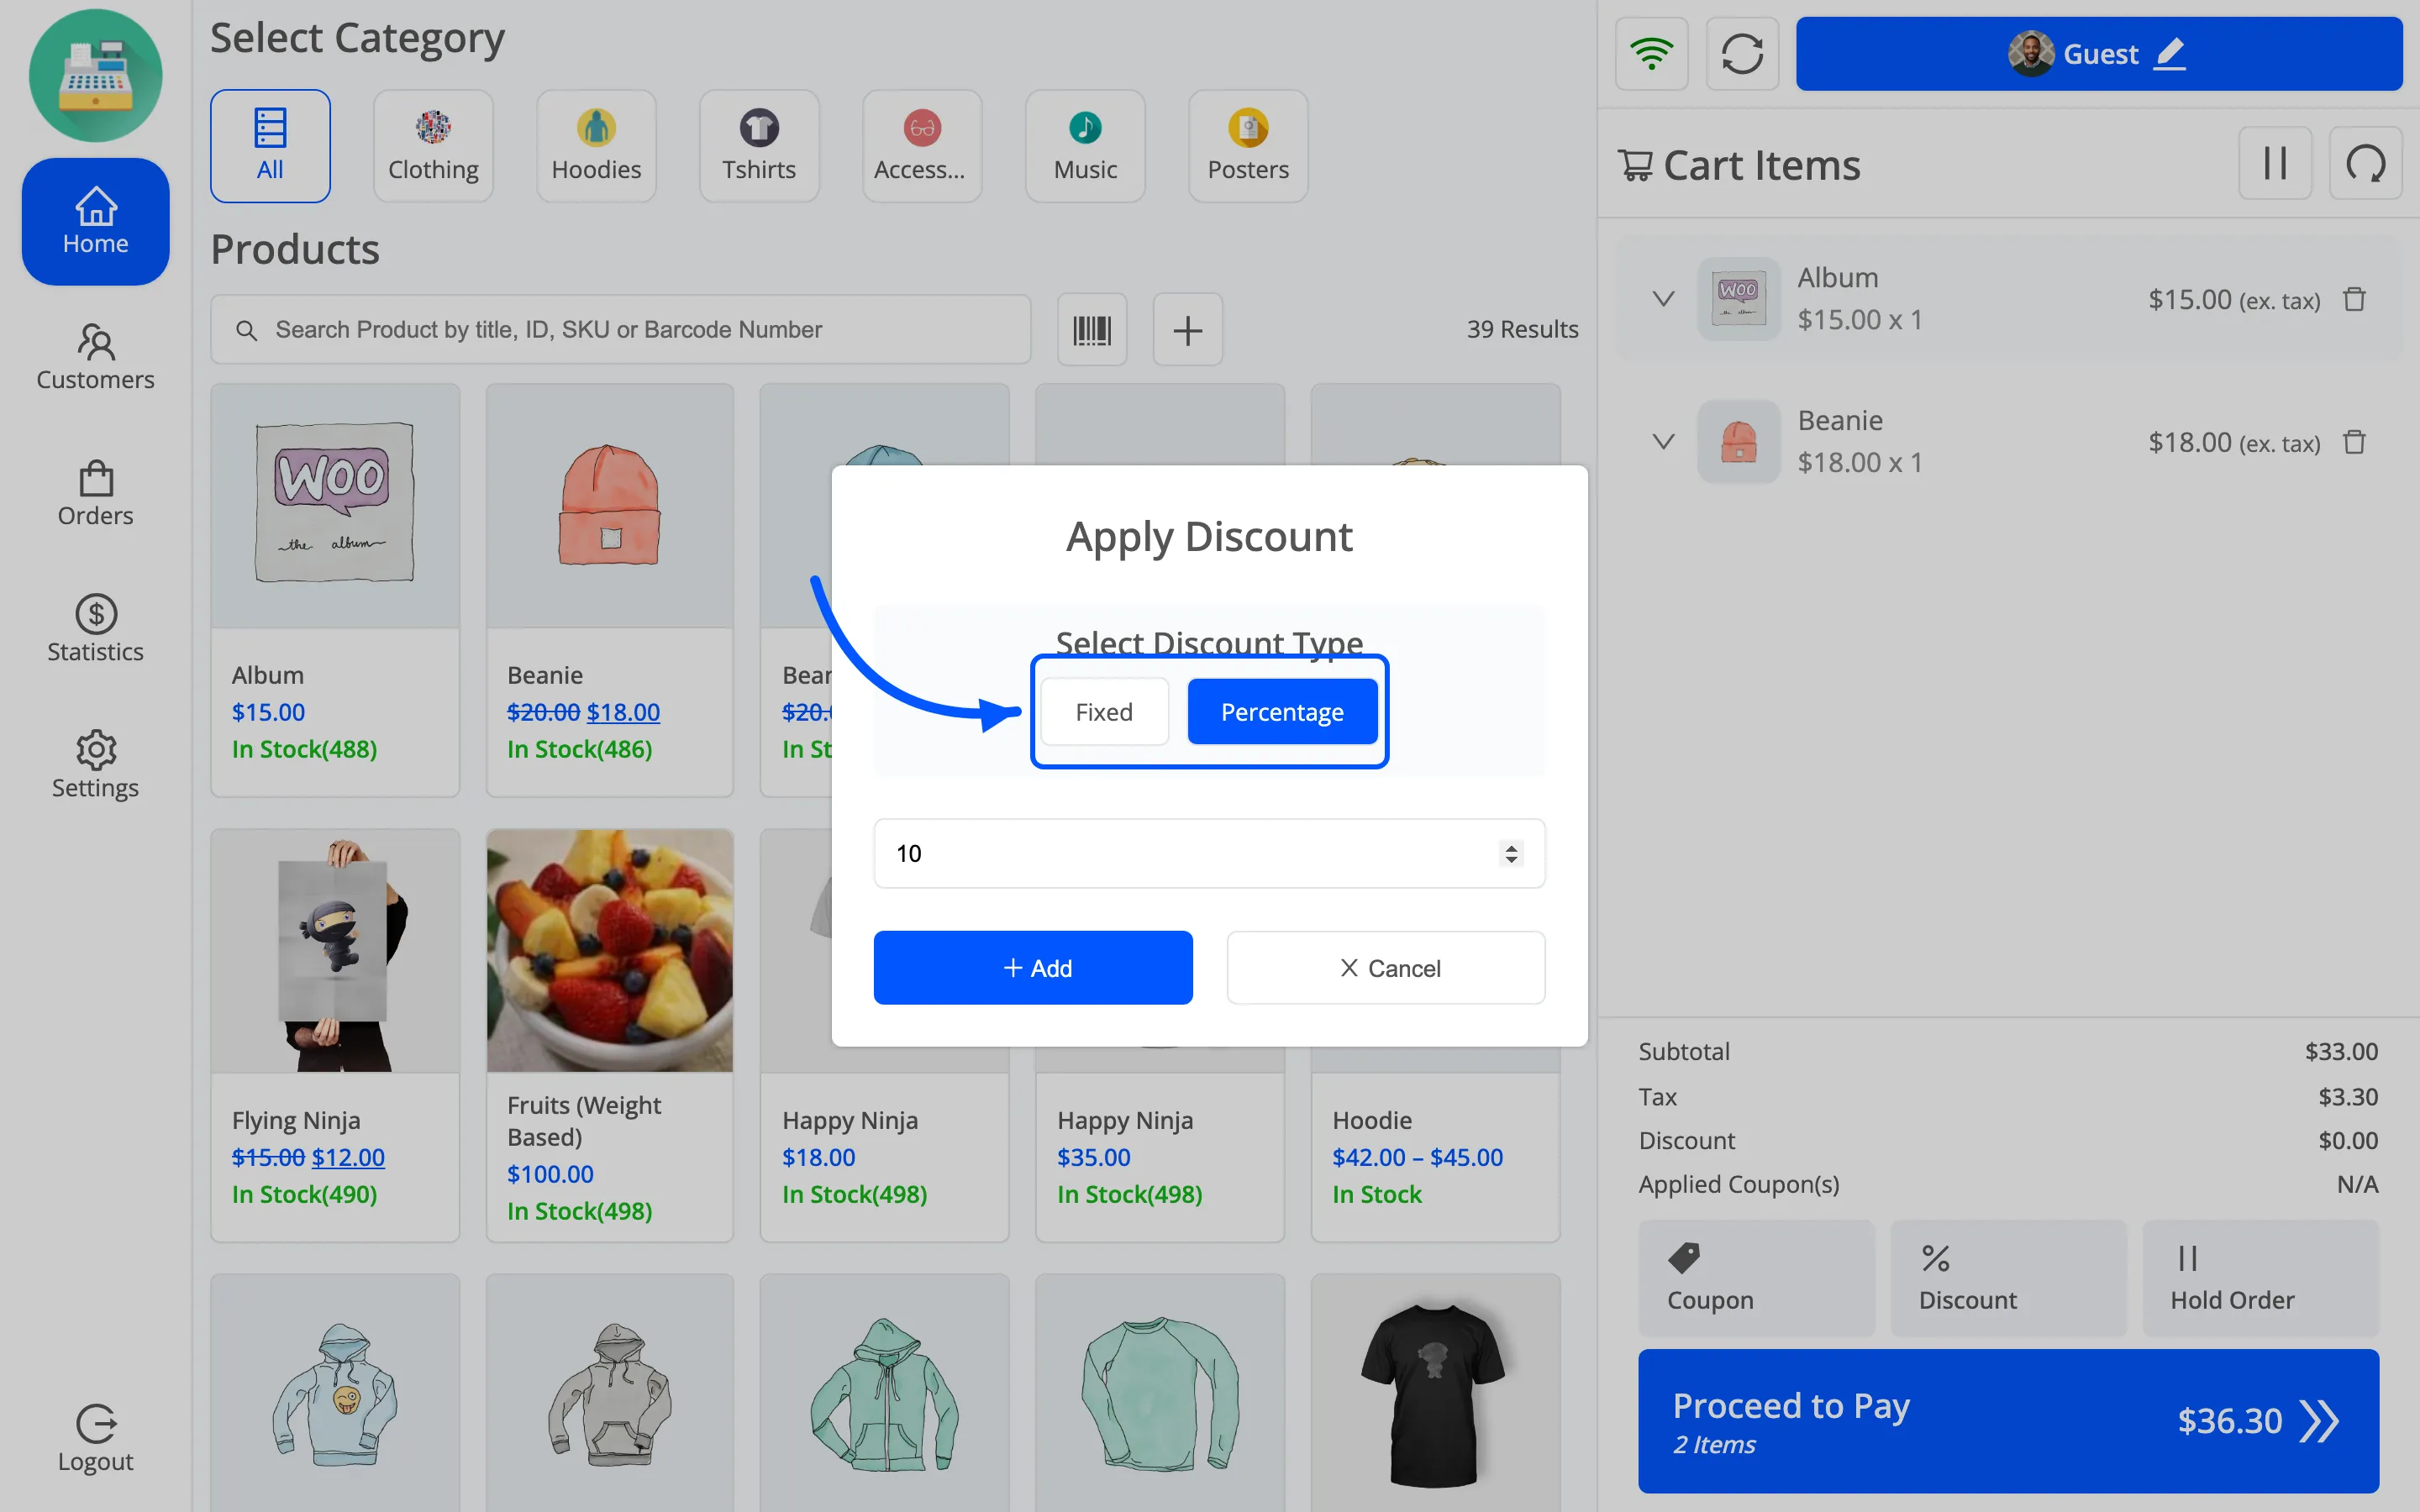Expand the Beanie cart item details
This screenshot has height=1512, width=2420.
(x=1663, y=442)
